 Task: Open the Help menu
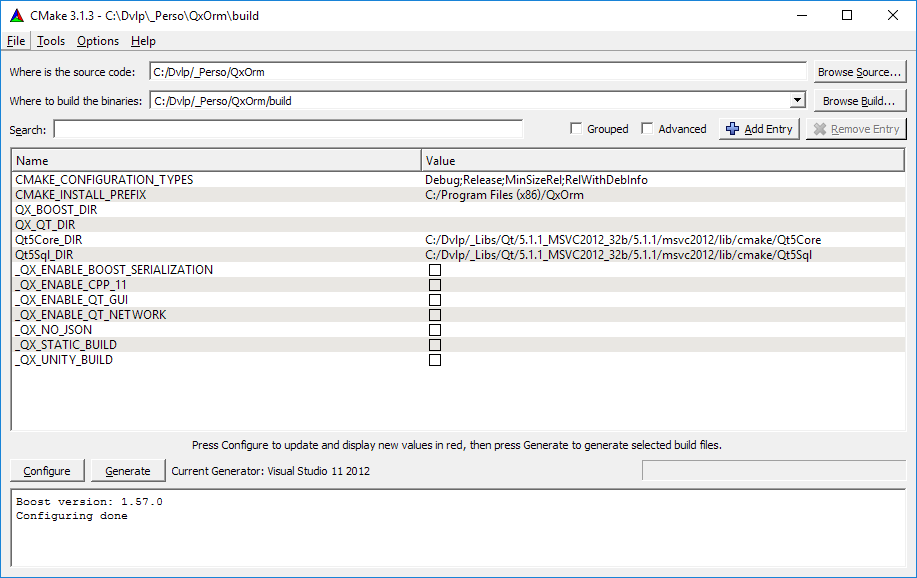point(142,40)
